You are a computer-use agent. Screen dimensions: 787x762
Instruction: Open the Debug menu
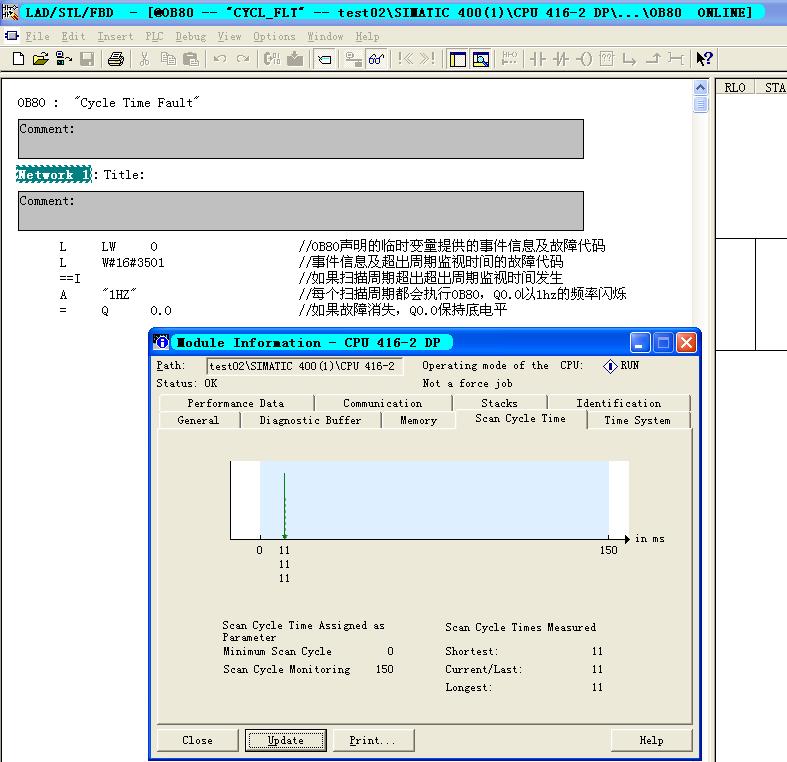pyautogui.click(x=191, y=37)
